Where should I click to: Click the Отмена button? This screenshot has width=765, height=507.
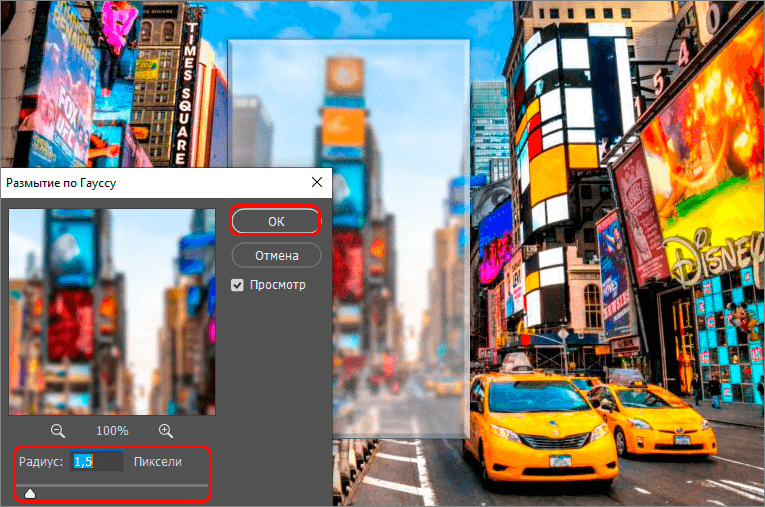click(x=276, y=255)
